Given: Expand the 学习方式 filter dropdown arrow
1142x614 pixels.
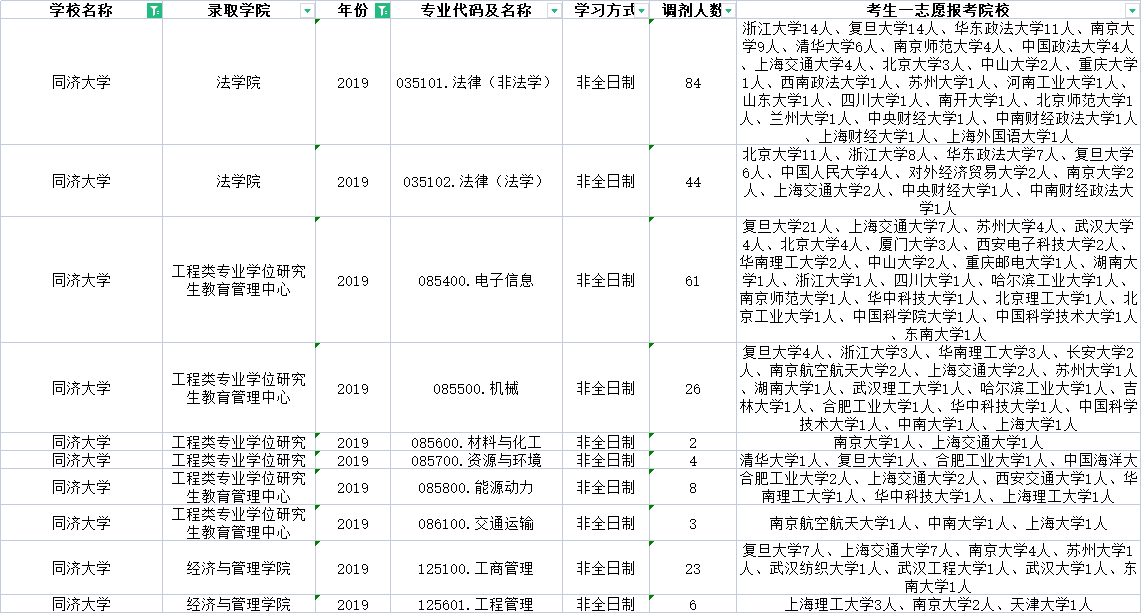Looking at the screenshot, I should [641, 11].
